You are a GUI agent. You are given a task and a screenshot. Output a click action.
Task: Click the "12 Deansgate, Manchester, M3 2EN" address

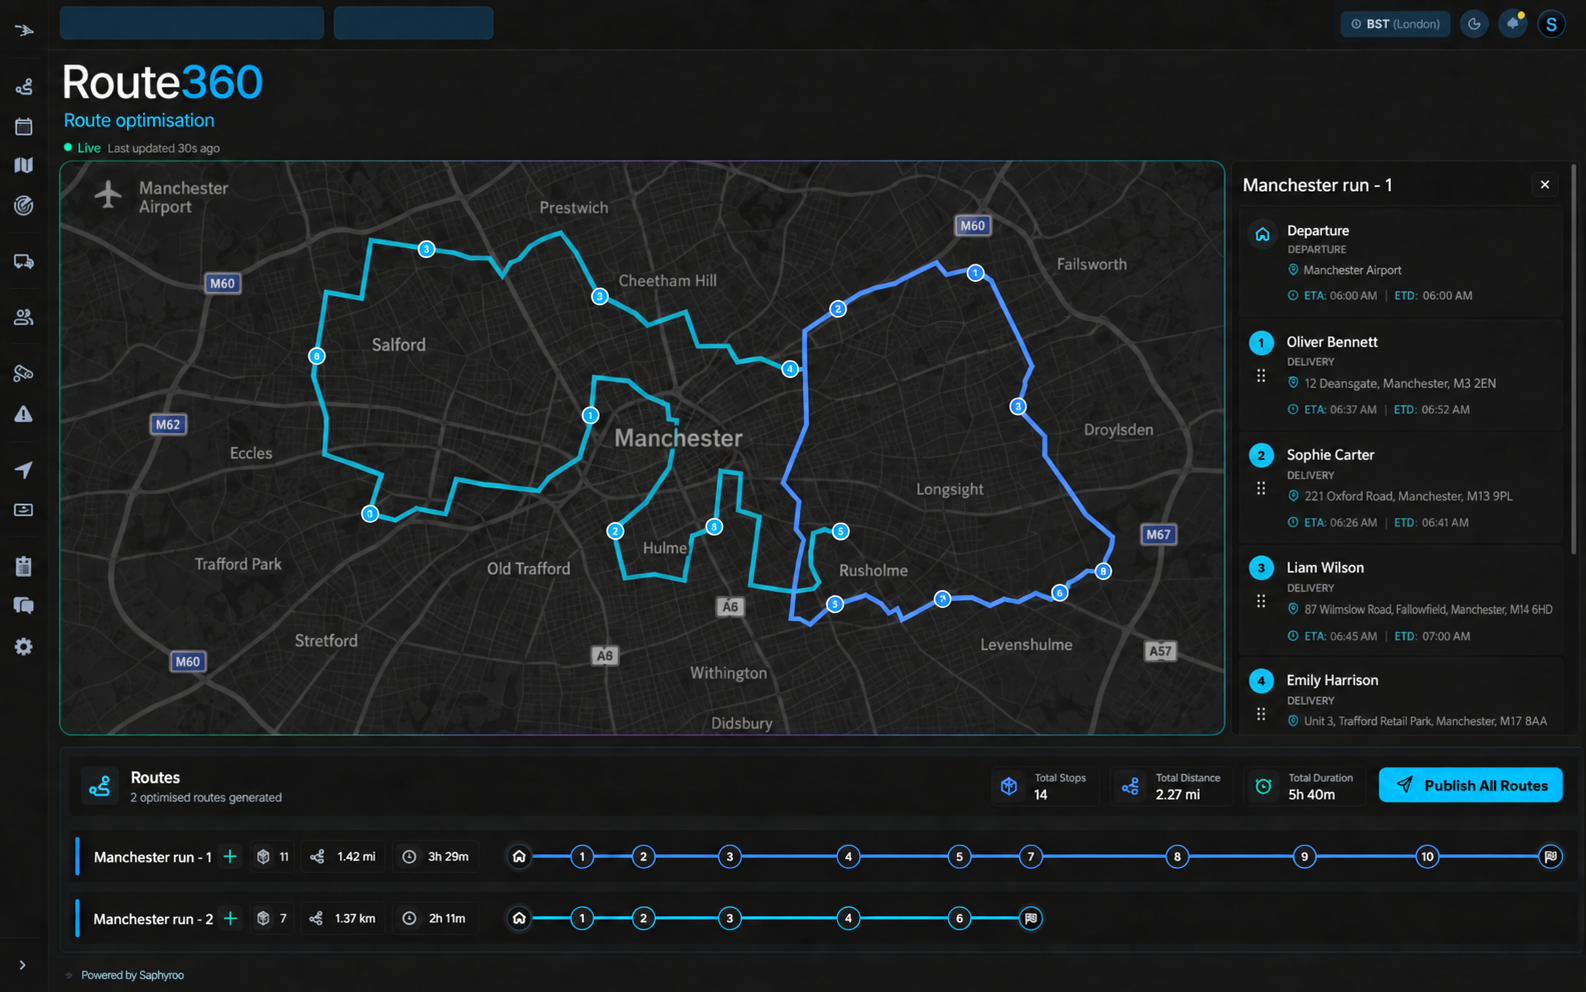[1400, 384]
